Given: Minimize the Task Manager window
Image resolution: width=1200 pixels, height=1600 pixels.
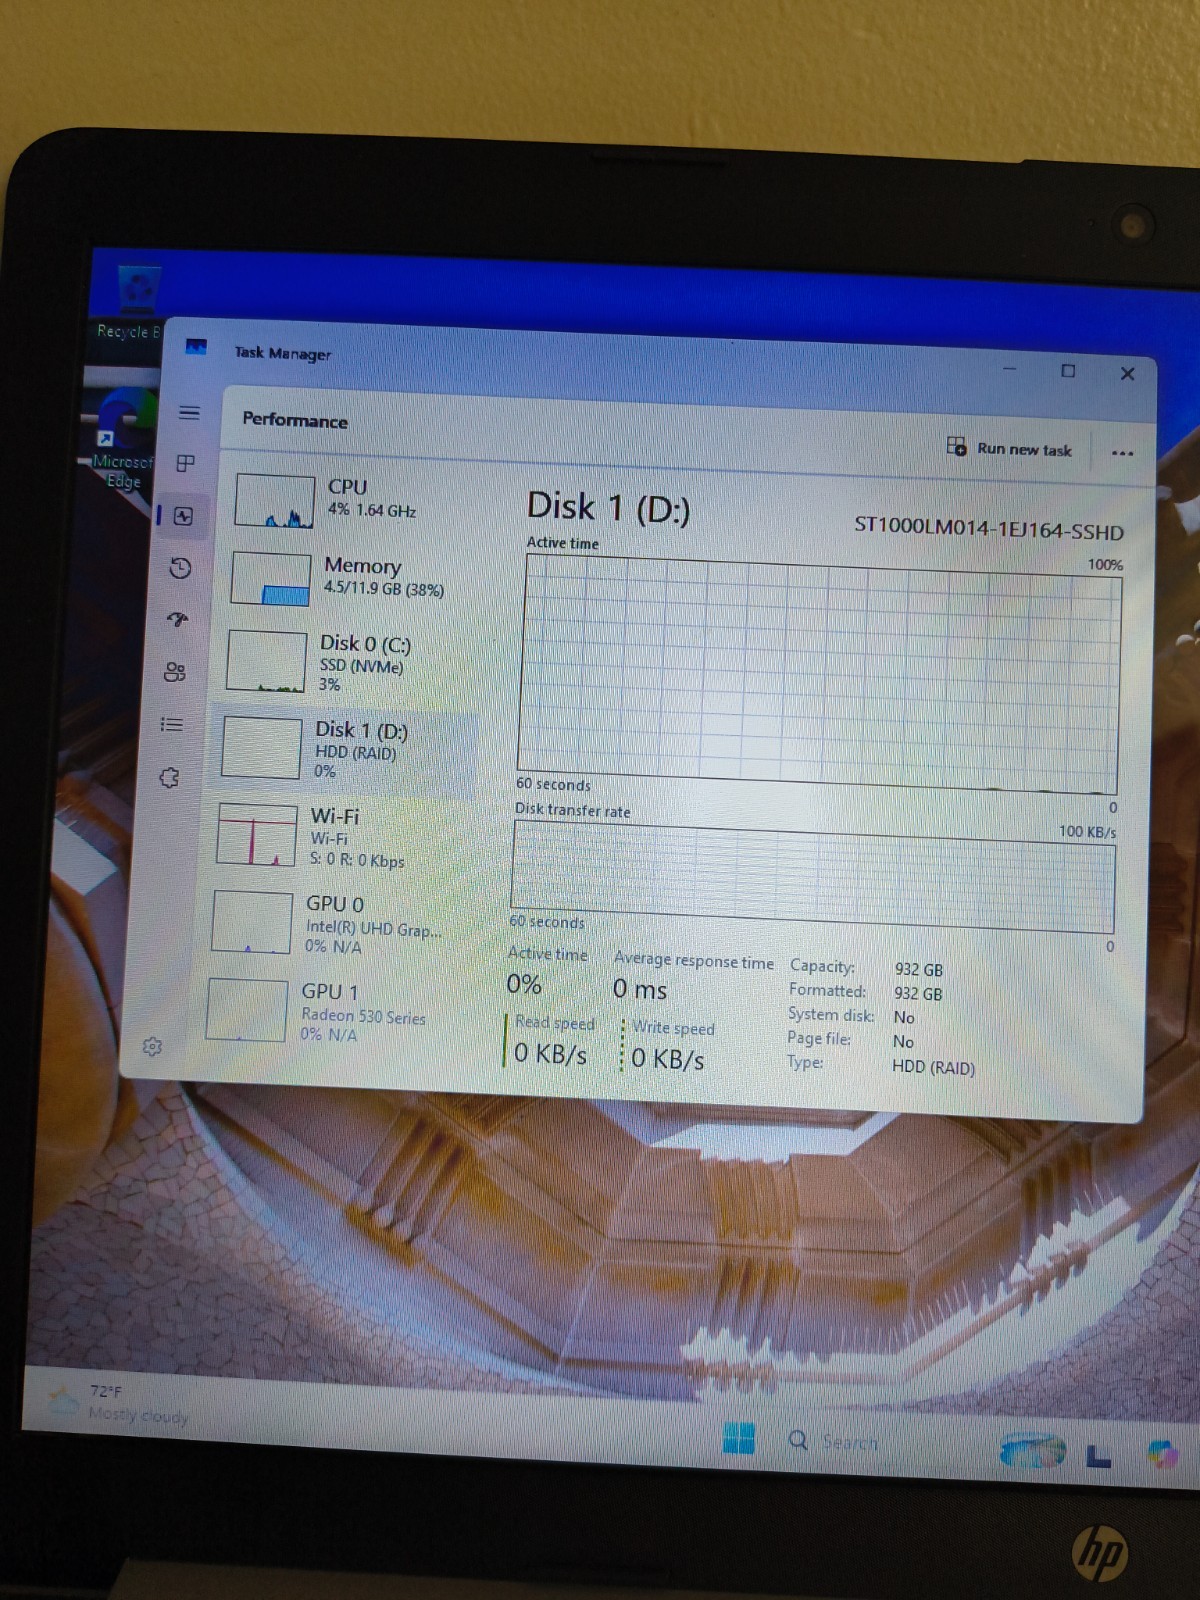Looking at the screenshot, I should (1010, 369).
